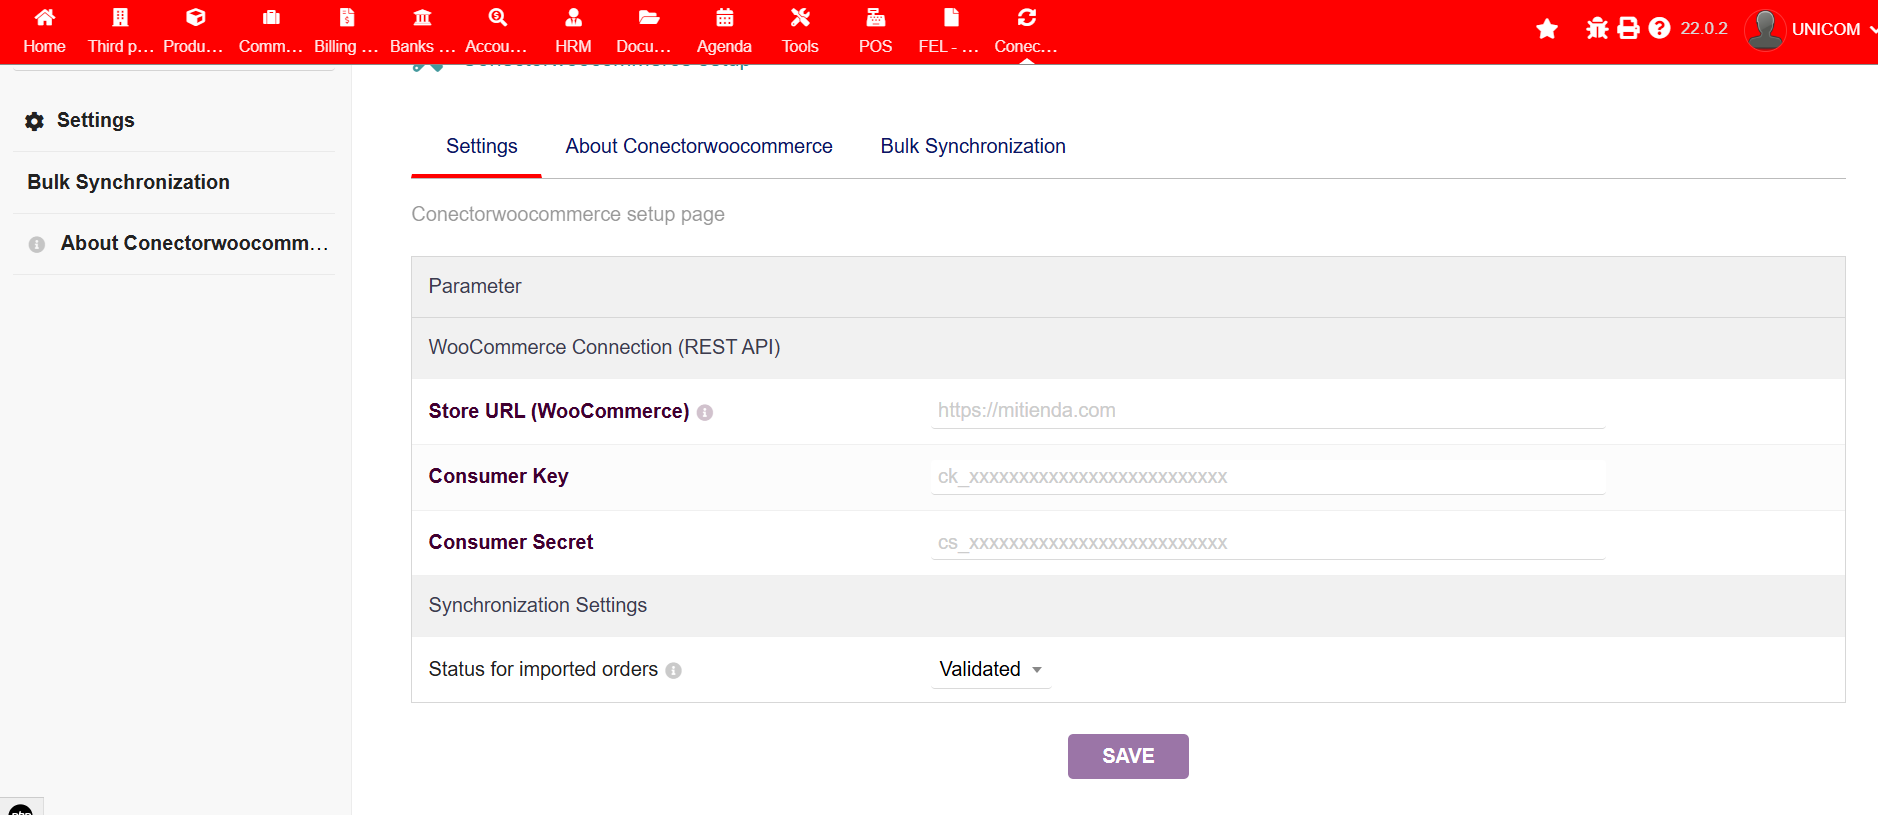Open the UNICOM user dropdown
This screenshot has height=815, width=1878.
pos(1812,29)
